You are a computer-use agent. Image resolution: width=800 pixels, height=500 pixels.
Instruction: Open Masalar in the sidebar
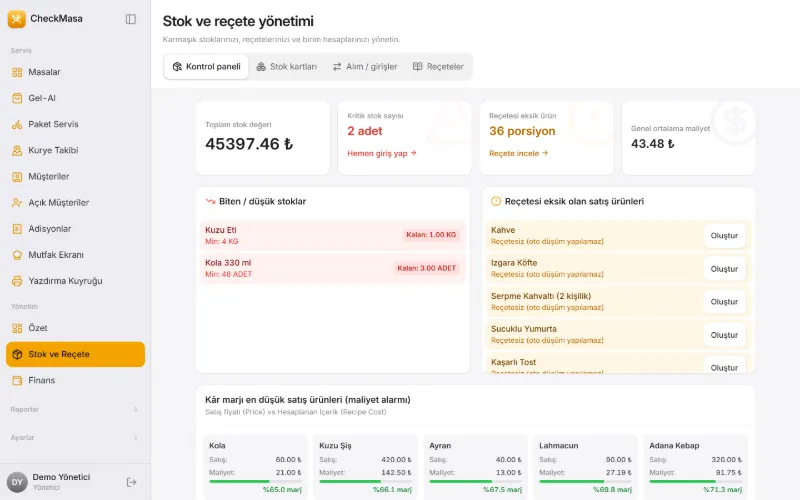click(75, 72)
